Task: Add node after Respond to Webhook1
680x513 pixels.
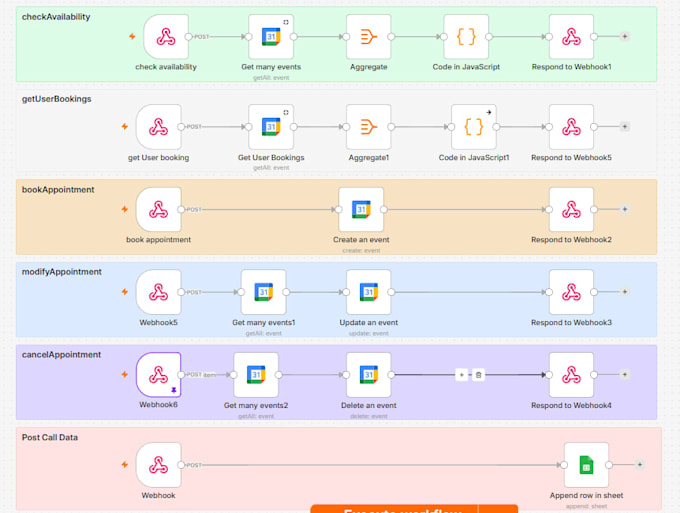Action: pos(625,36)
